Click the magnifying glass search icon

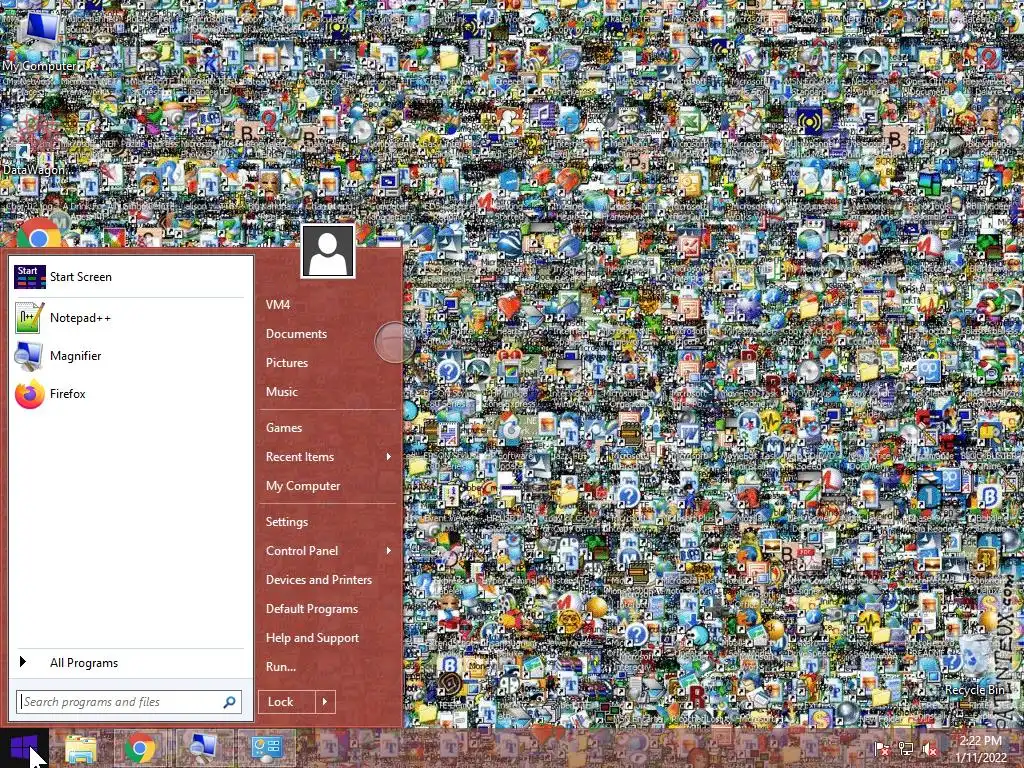(229, 702)
